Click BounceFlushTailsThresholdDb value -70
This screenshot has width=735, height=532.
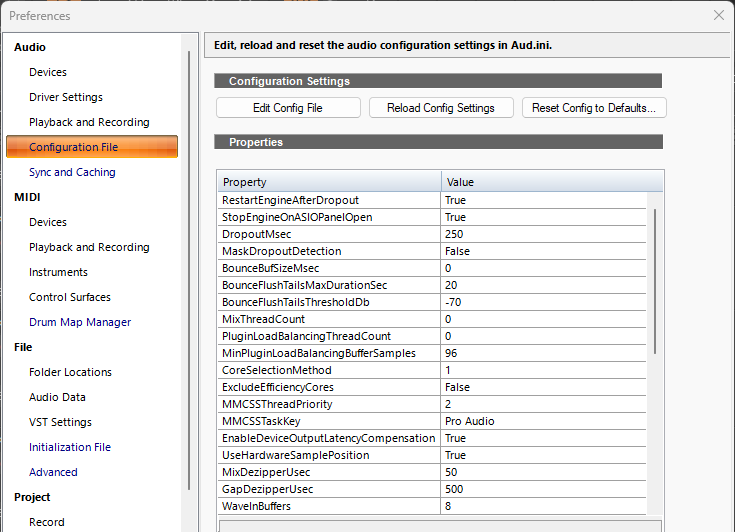point(544,302)
